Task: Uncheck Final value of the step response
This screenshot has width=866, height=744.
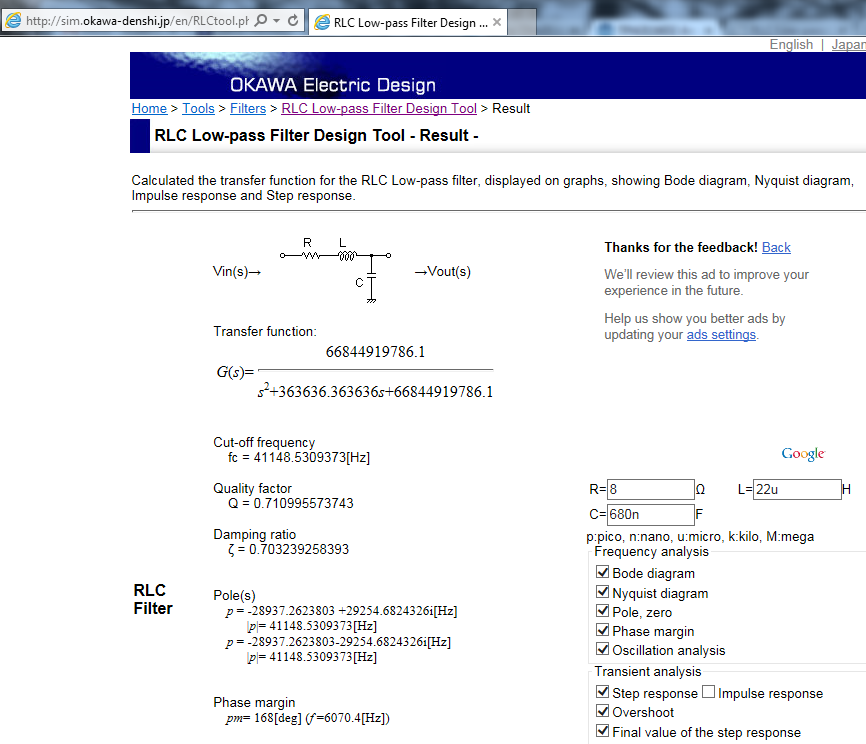Action: (603, 731)
